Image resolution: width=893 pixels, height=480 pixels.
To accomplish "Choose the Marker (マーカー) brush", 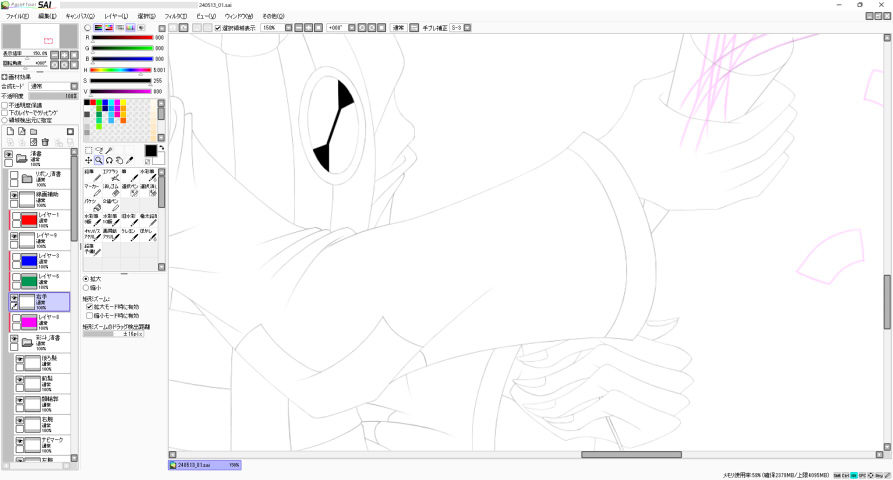I will [93, 190].
